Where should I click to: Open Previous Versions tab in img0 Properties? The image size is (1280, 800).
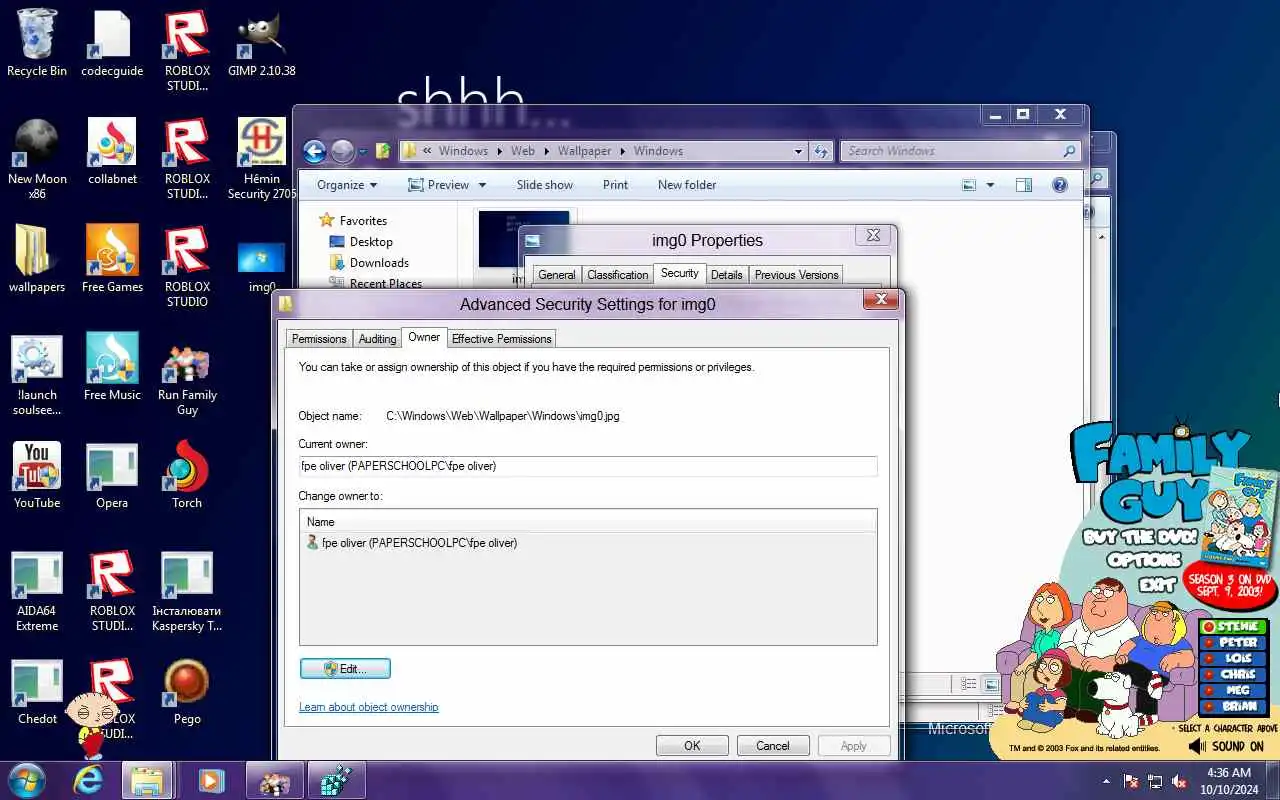(796, 275)
